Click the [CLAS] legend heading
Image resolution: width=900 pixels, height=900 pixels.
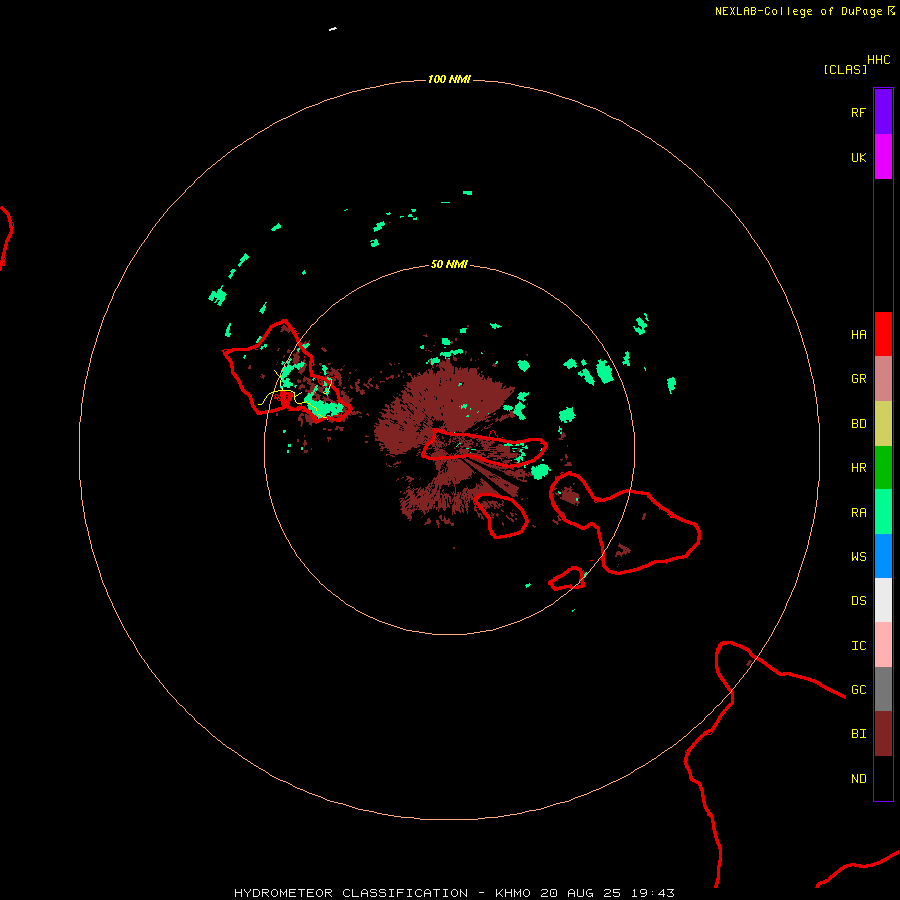[x=845, y=69]
